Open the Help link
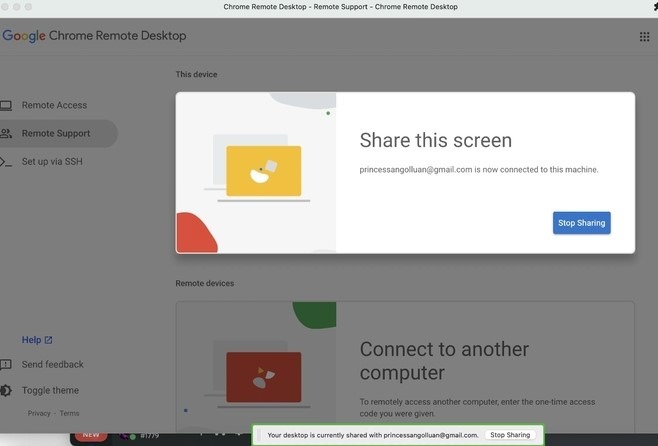658x446 pixels. [31, 340]
